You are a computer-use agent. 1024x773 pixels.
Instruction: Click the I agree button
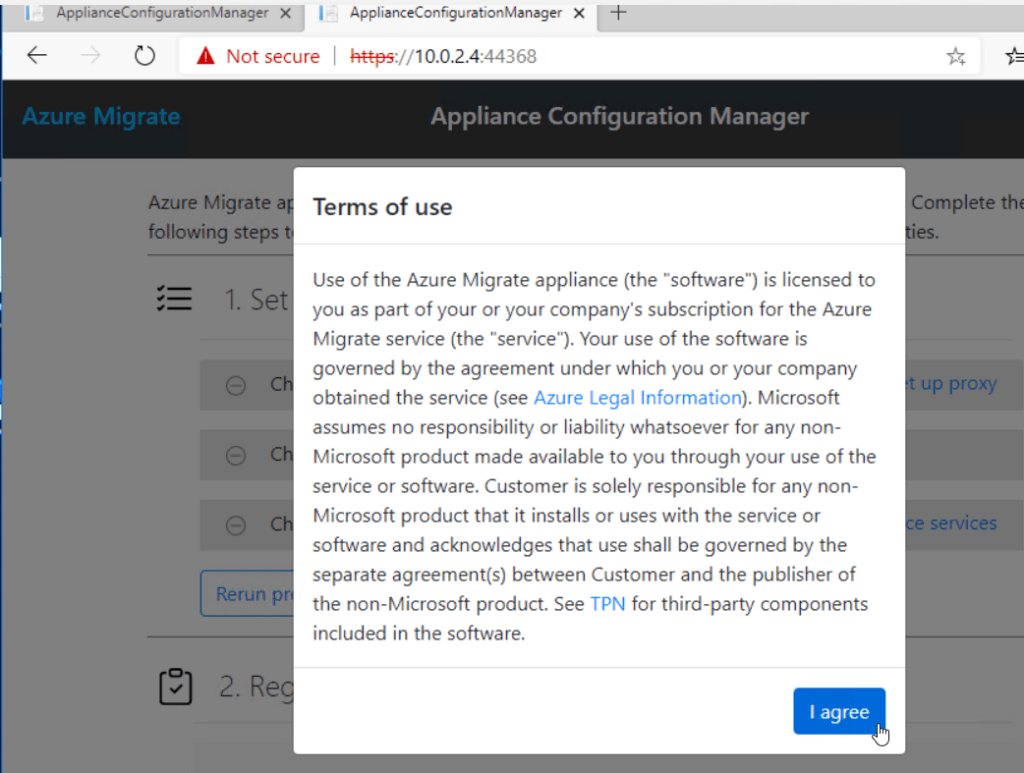pos(839,711)
